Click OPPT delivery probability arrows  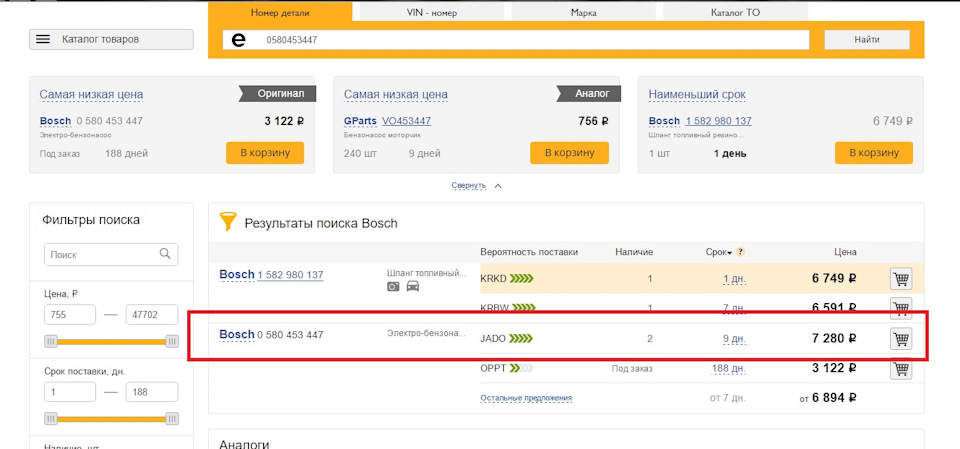tap(521, 368)
